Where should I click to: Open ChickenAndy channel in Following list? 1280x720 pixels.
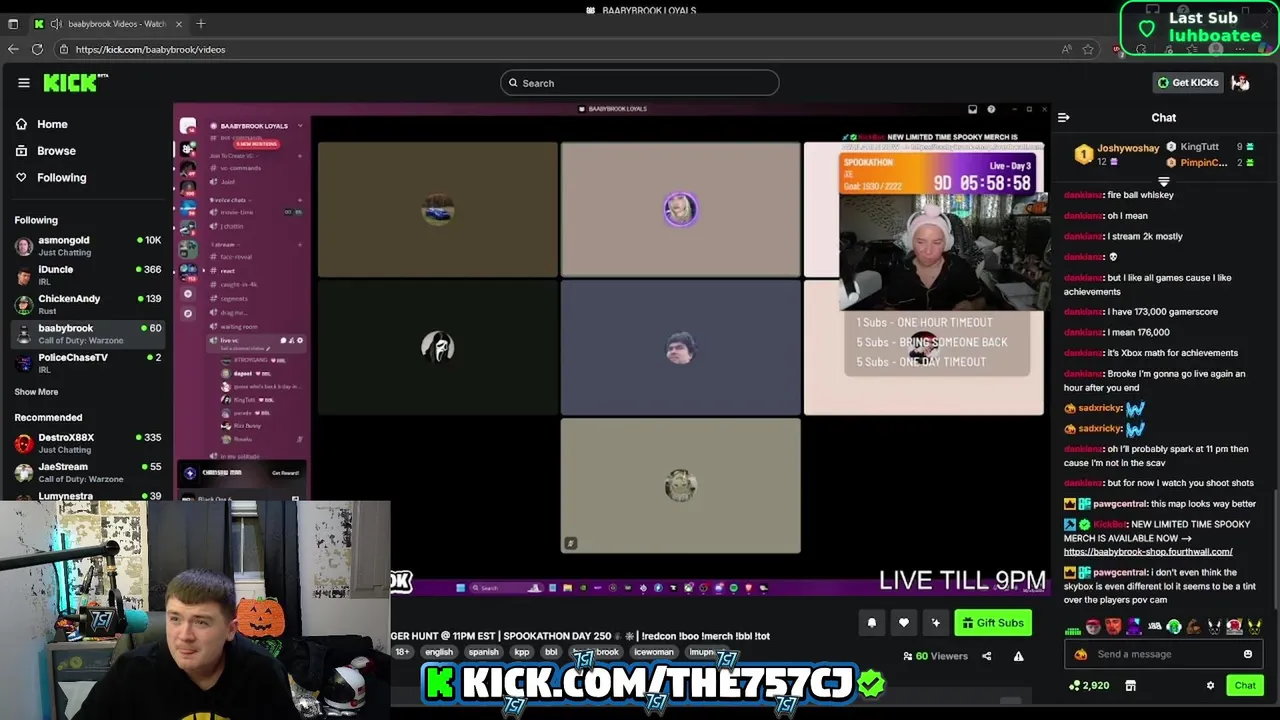tap(87, 304)
